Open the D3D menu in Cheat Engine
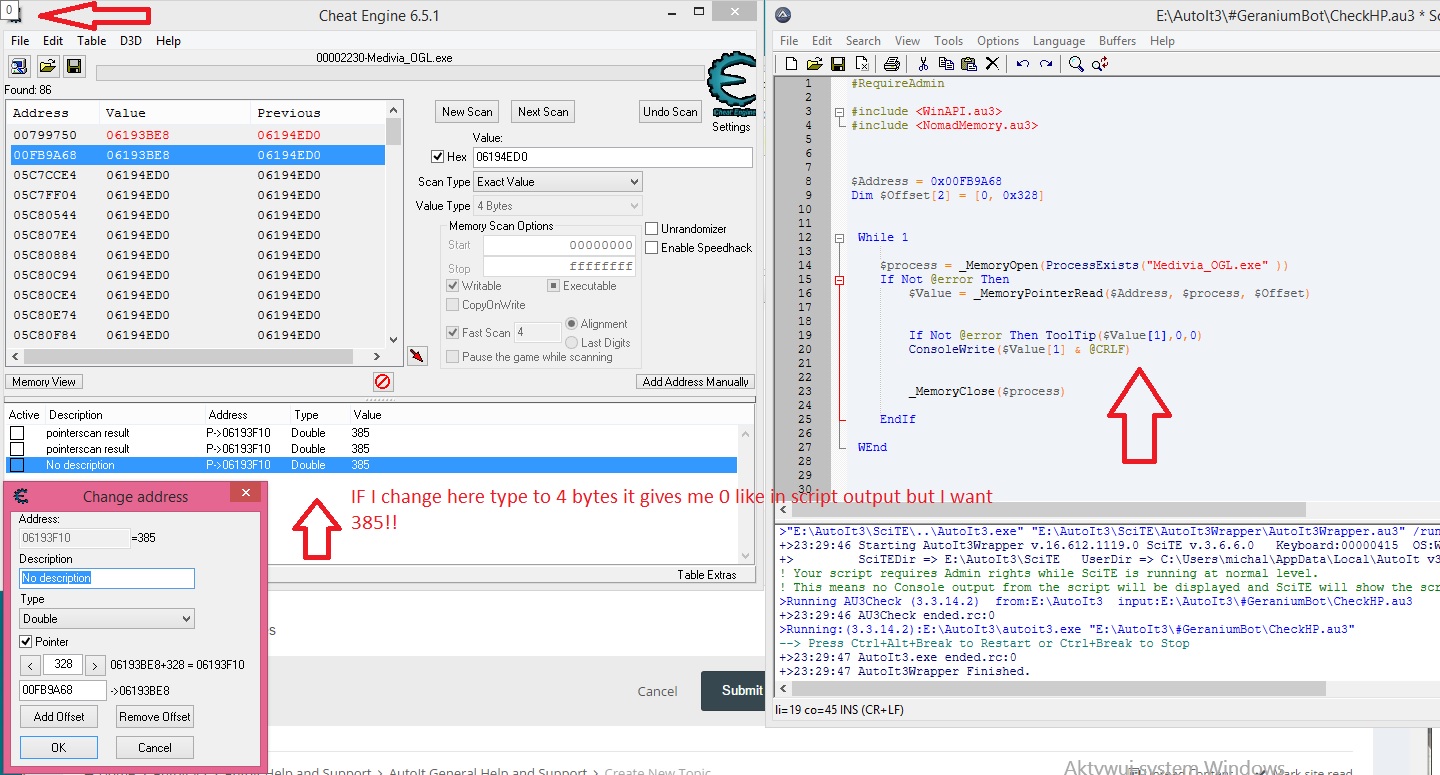1440x775 pixels. (x=131, y=41)
